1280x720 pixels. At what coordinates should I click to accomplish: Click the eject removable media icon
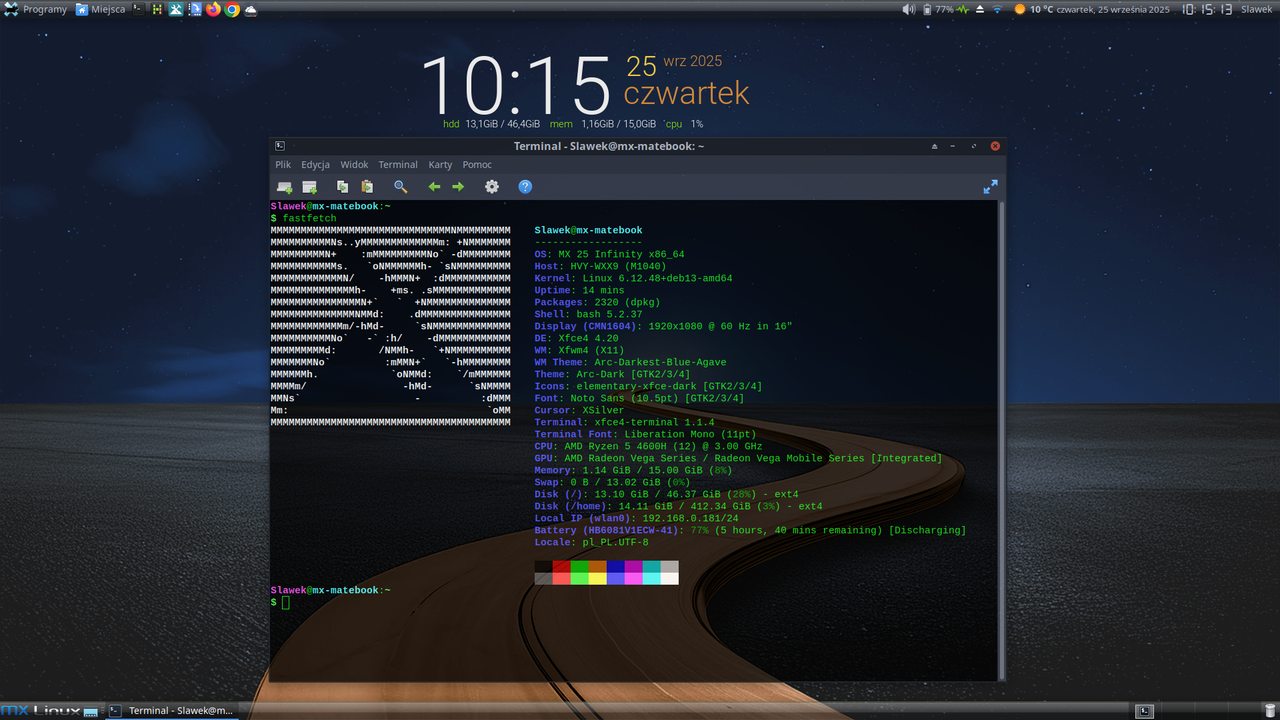pyautogui.click(x=979, y=9)
